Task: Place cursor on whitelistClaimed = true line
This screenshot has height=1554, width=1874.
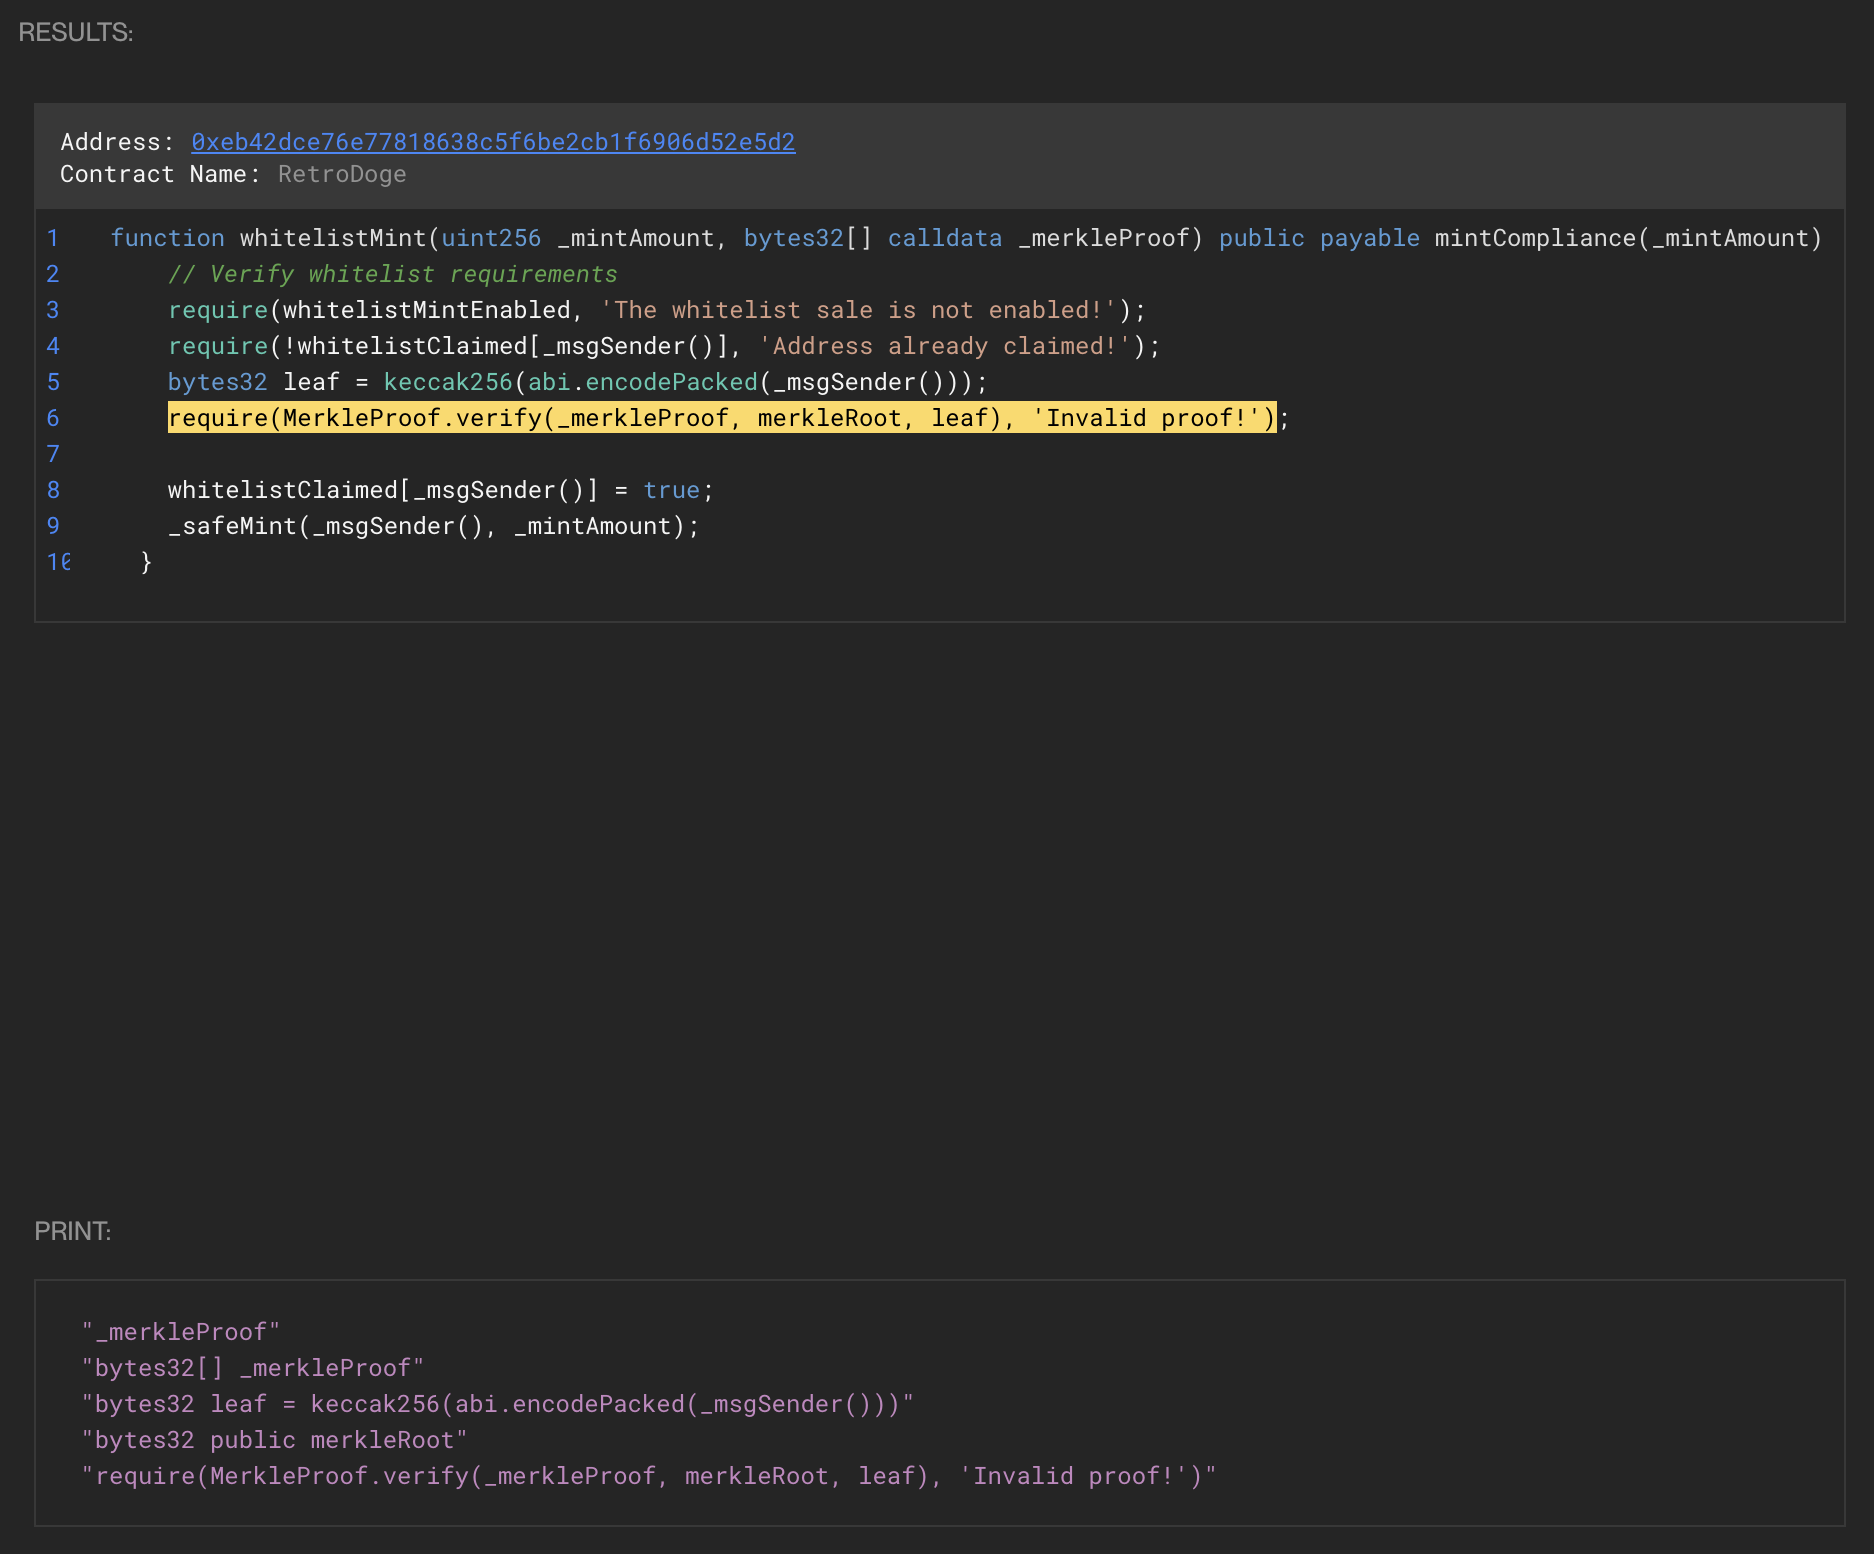Action: point(440,490)
